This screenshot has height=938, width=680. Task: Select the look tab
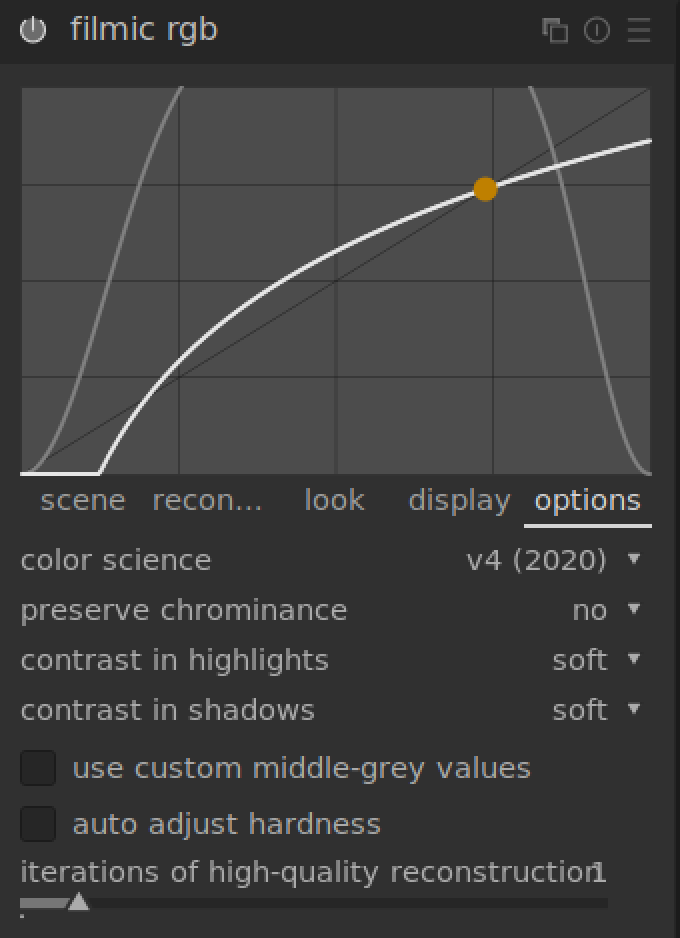pyautogui.click(x=334, y=500)
